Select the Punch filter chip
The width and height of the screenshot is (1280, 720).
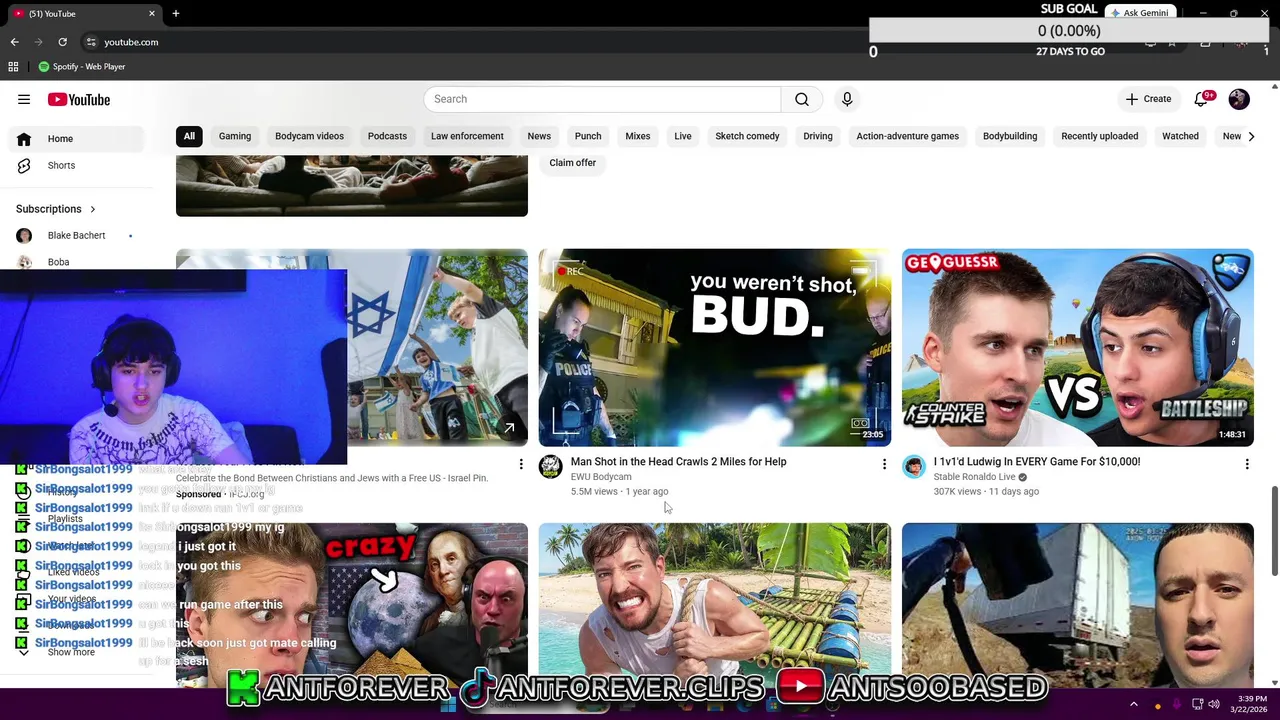tap(588, 136)
